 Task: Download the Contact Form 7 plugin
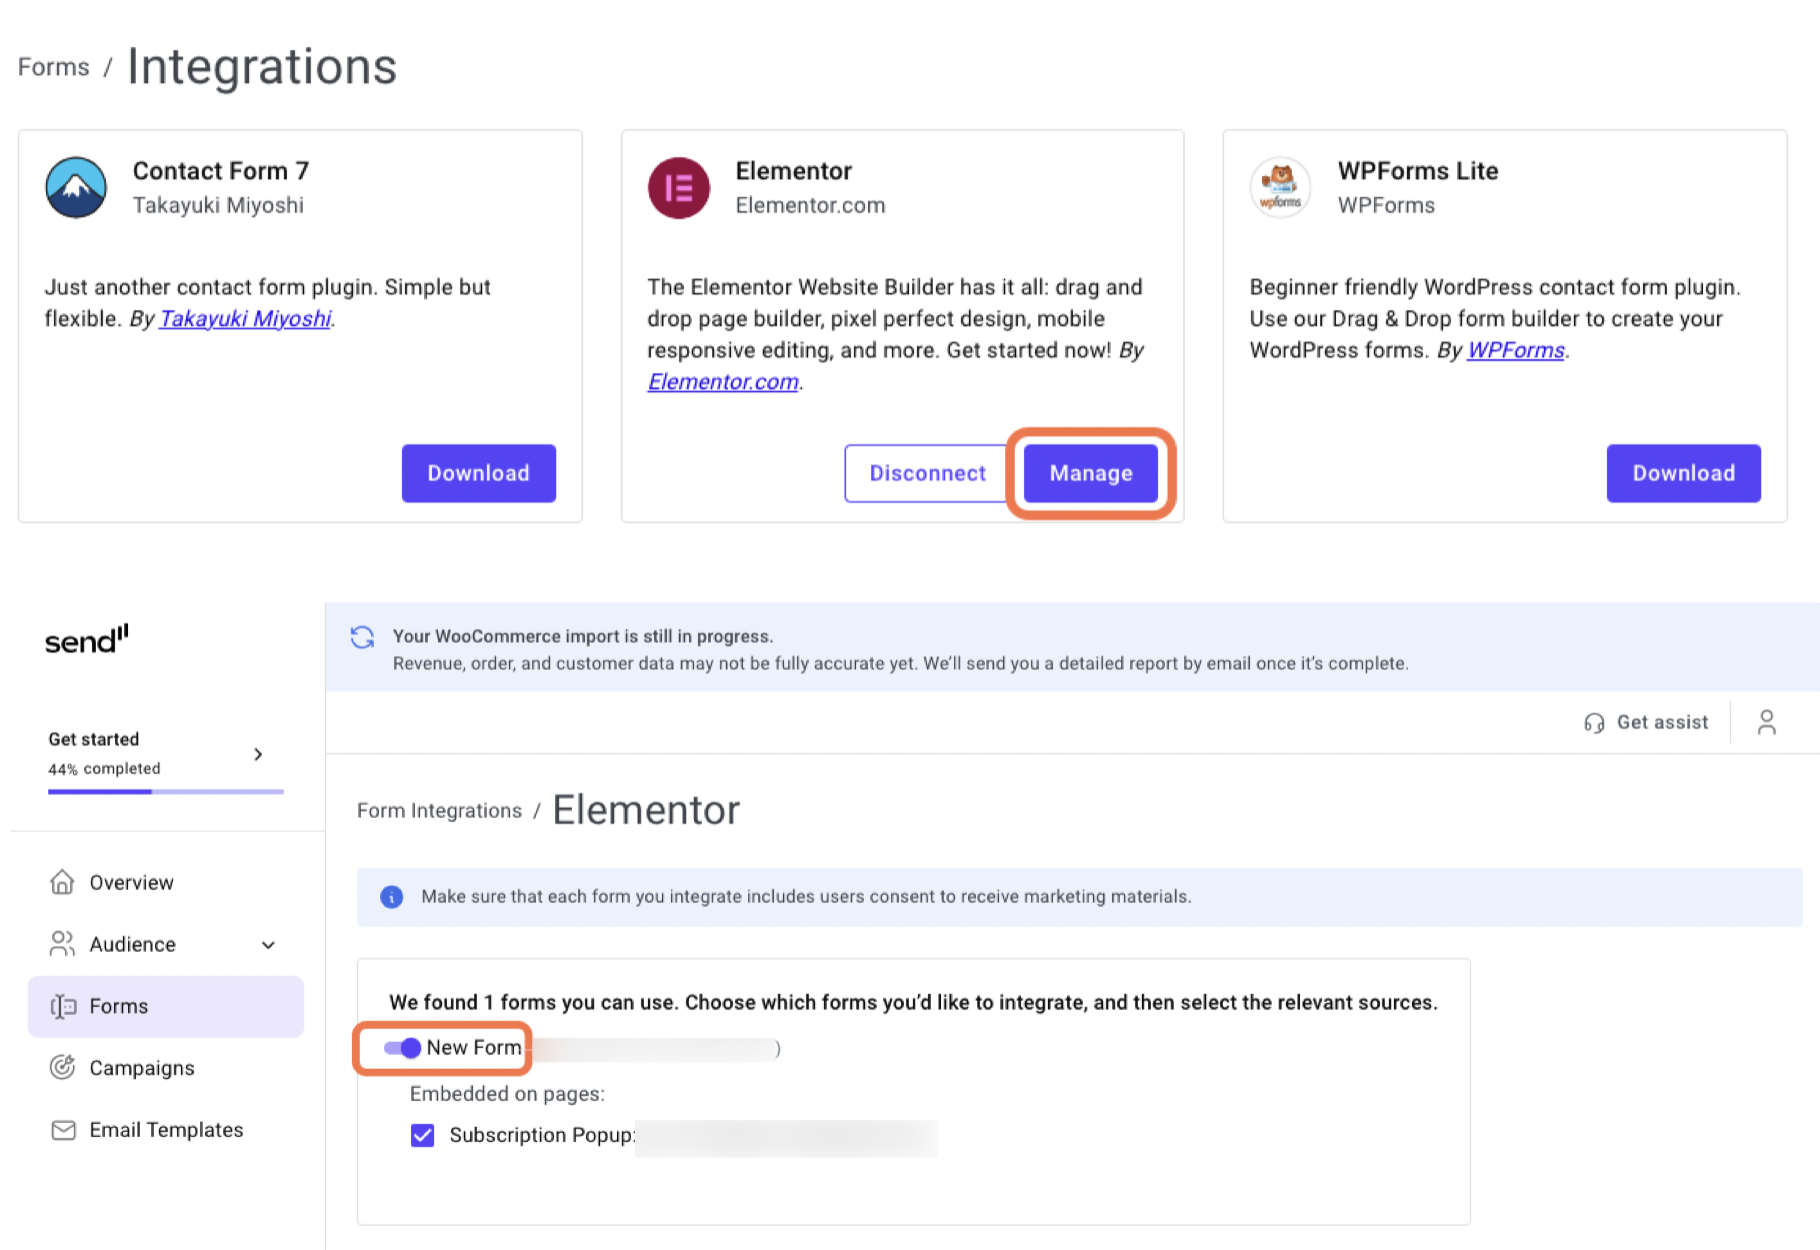tap(479, 473)
